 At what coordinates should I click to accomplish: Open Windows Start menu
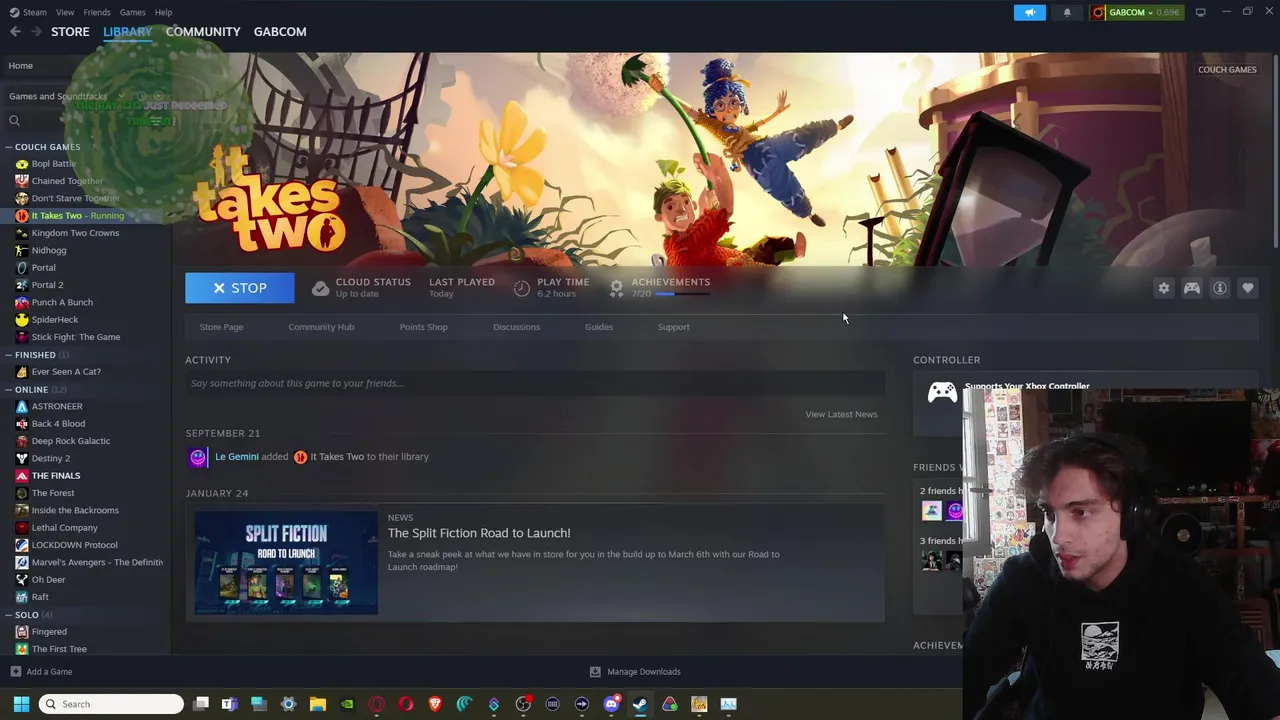click(21, 704)
